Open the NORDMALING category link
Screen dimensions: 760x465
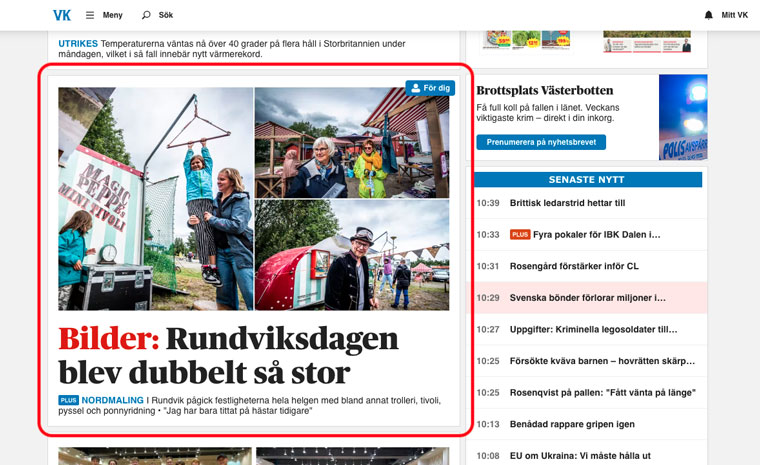(112, 400)
